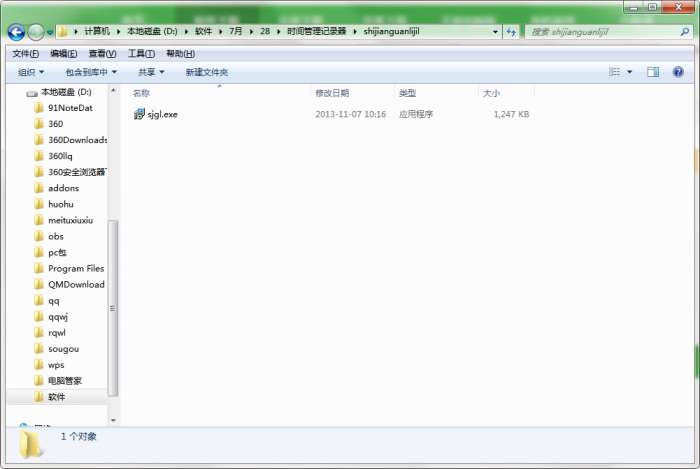Open the 包含到库中 dropdown
The height and width of the screenshot is (469, 700).
pyautogui.click(x=91, y=72)
